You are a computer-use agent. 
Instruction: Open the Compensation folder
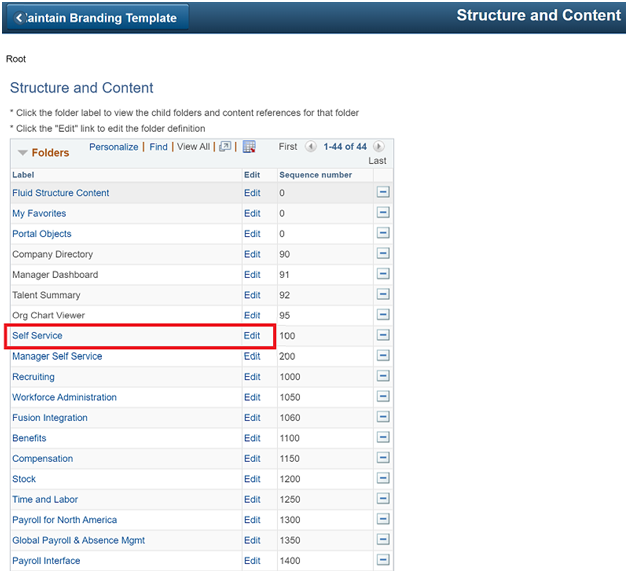[x=42, y=458]
